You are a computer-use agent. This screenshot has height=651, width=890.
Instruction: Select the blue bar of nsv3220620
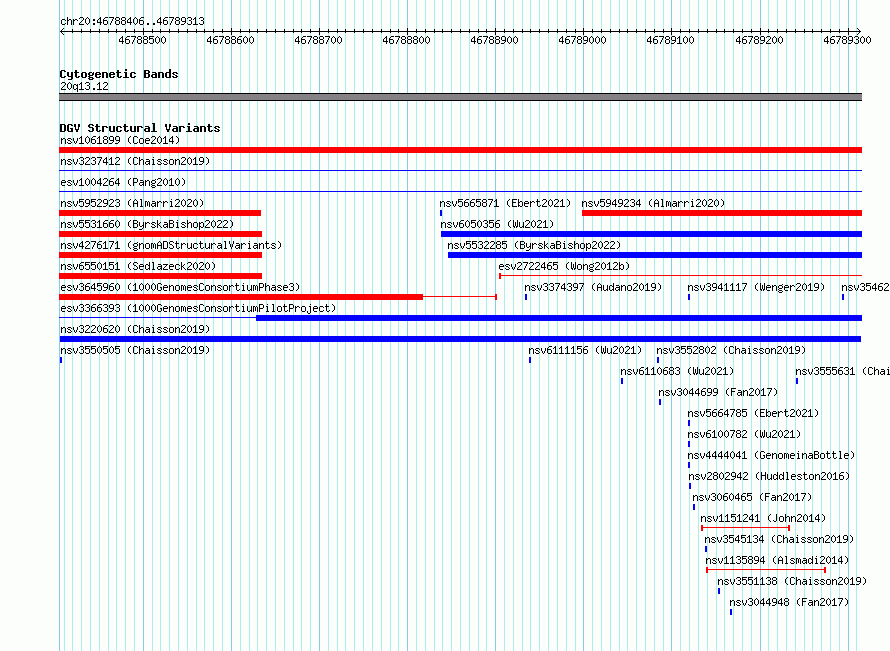coord(460,339)
